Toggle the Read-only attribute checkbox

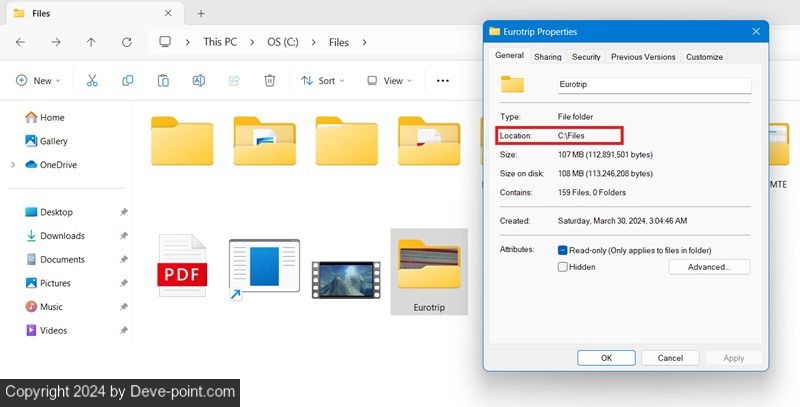(x=563, y=250)
